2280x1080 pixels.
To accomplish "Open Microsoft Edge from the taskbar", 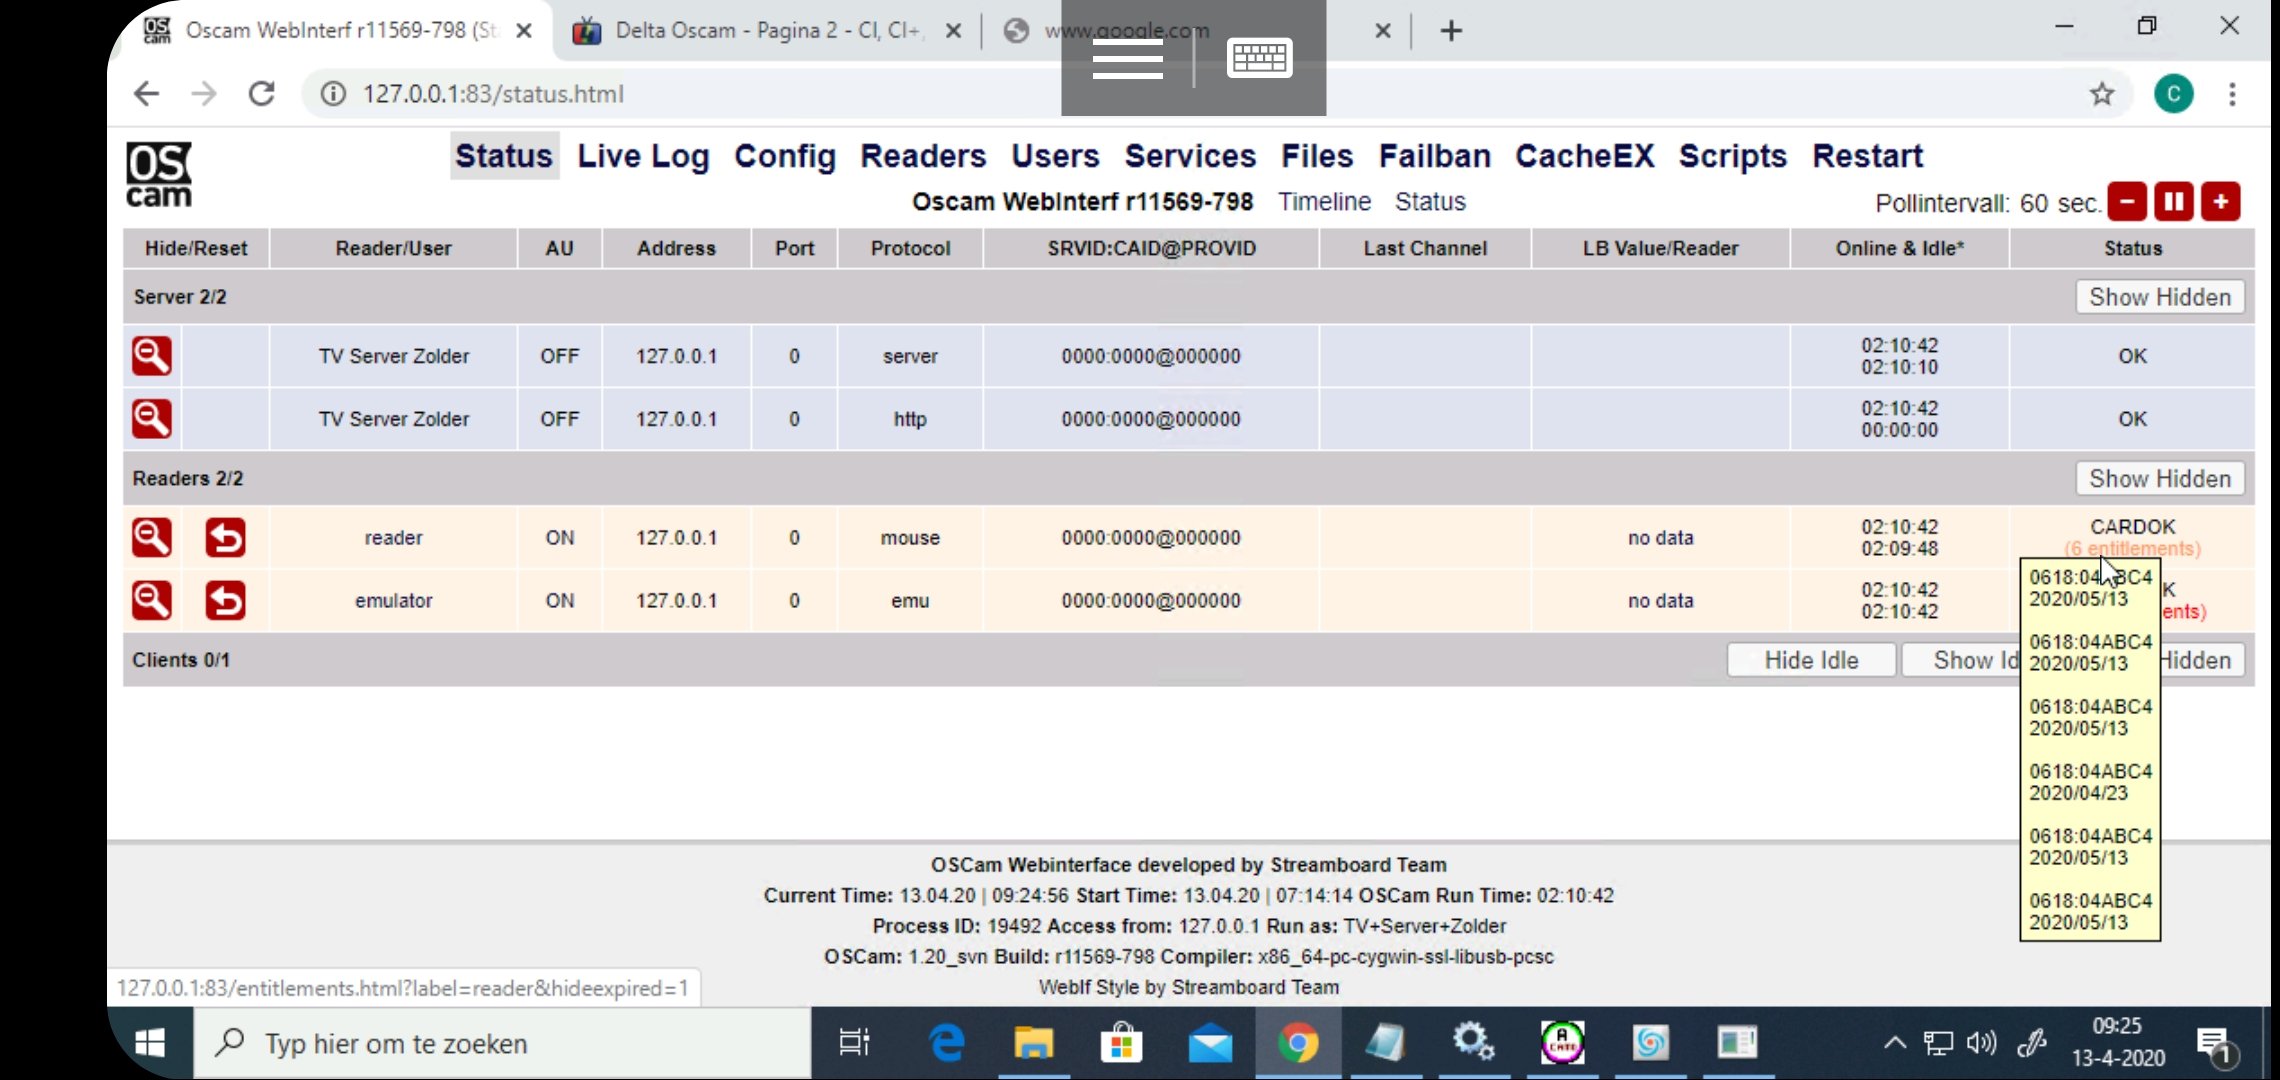I will click(x=946, y=1044).
